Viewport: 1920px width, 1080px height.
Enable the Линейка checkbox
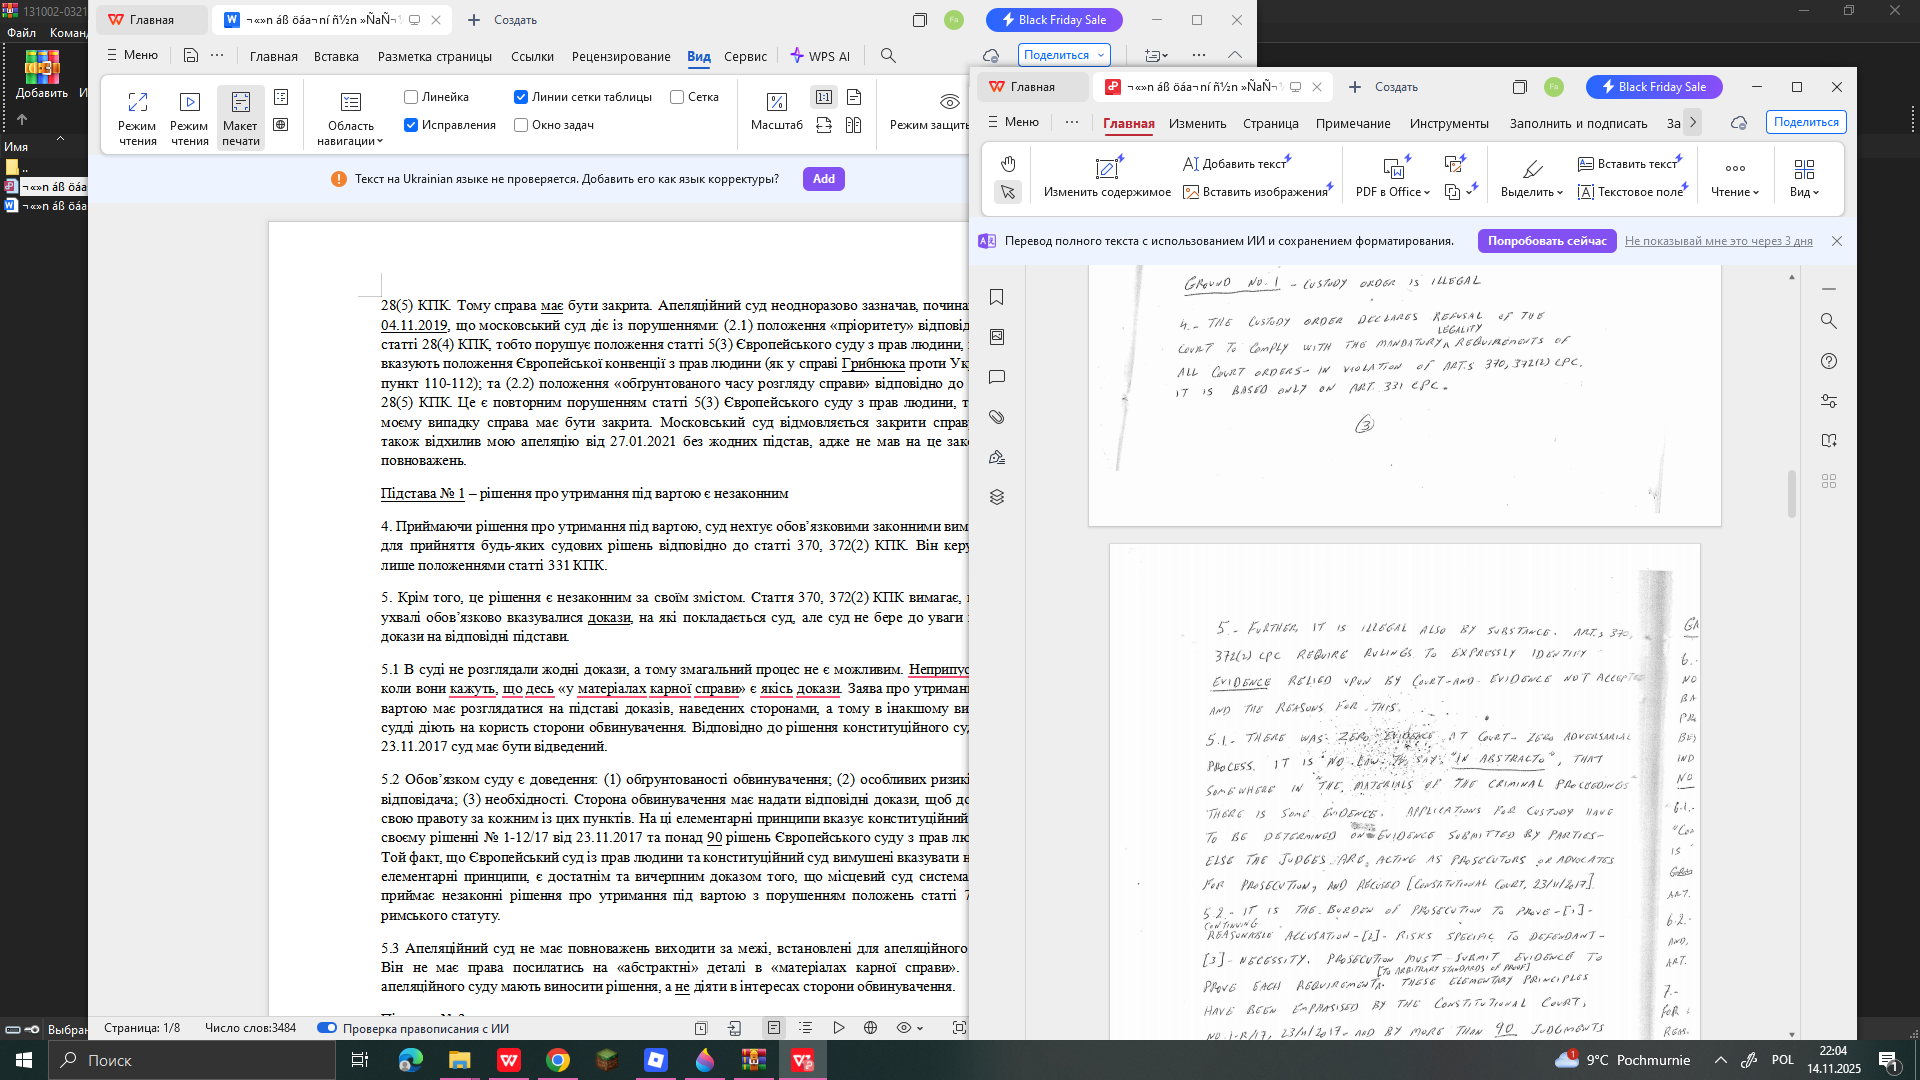click(x=411, y=97)
